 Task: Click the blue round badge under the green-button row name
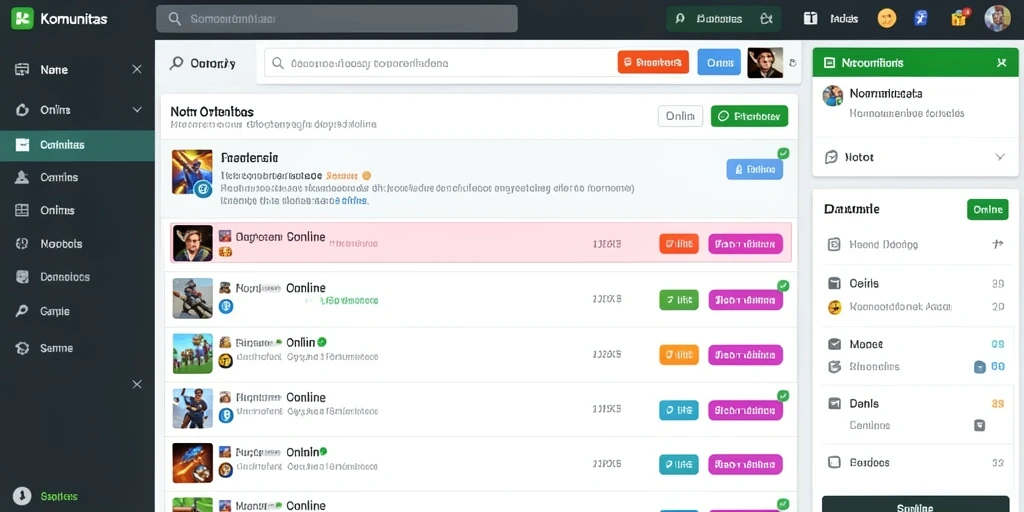click(x=226, y=306)
